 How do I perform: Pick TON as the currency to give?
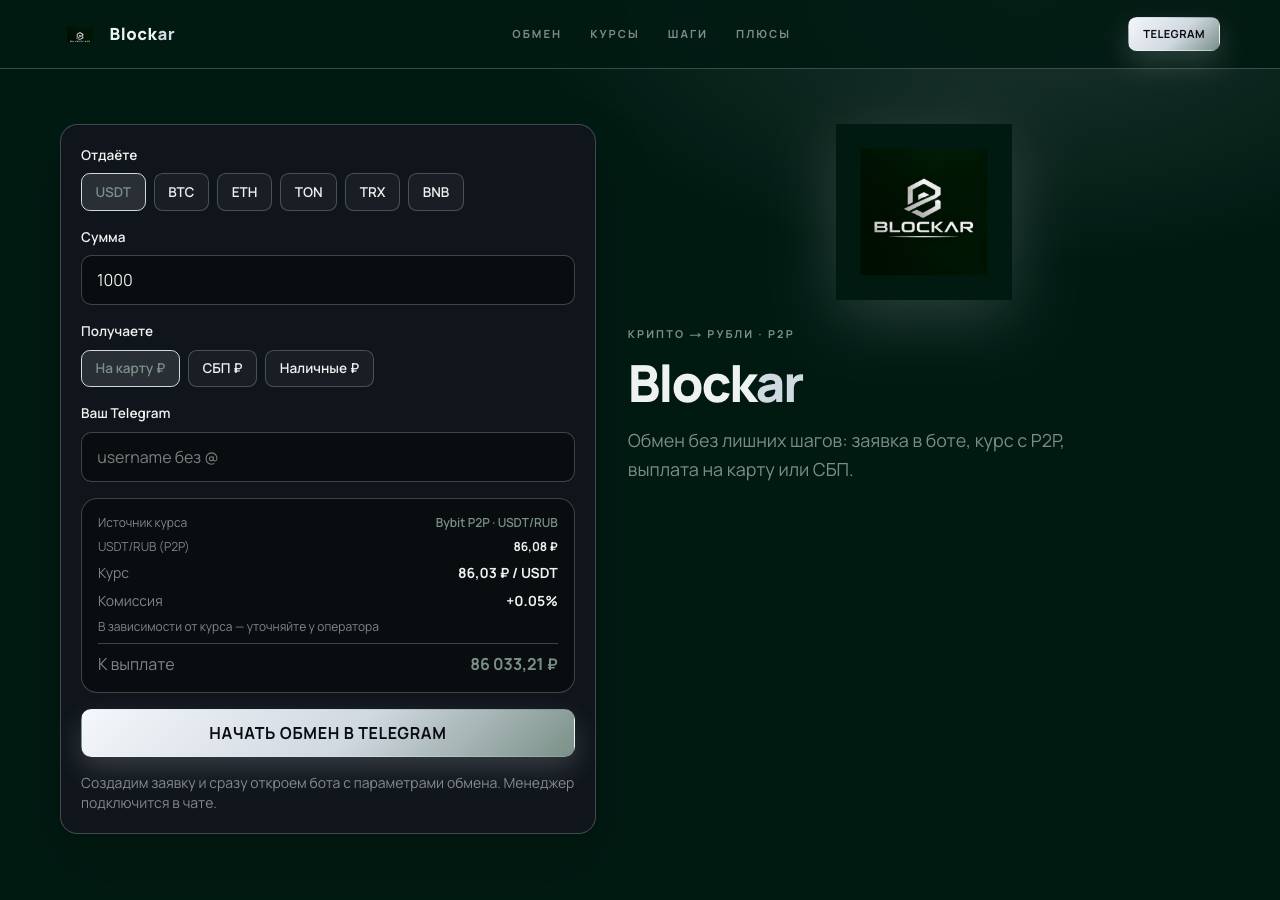(x=308, y=192)
